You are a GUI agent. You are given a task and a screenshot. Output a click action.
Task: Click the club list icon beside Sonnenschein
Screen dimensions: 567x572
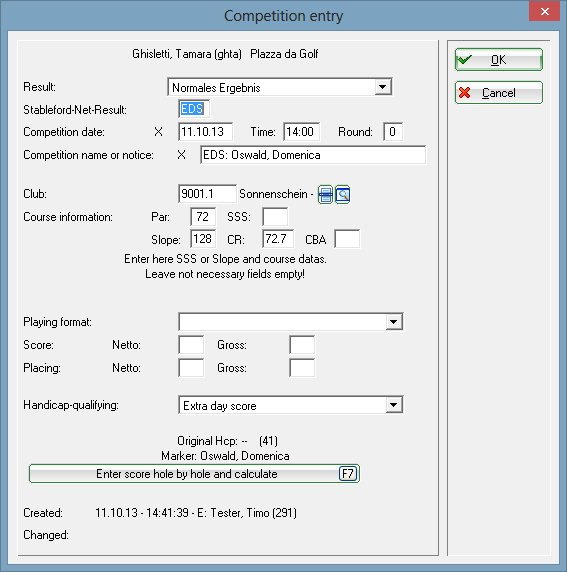coord(325,194)
